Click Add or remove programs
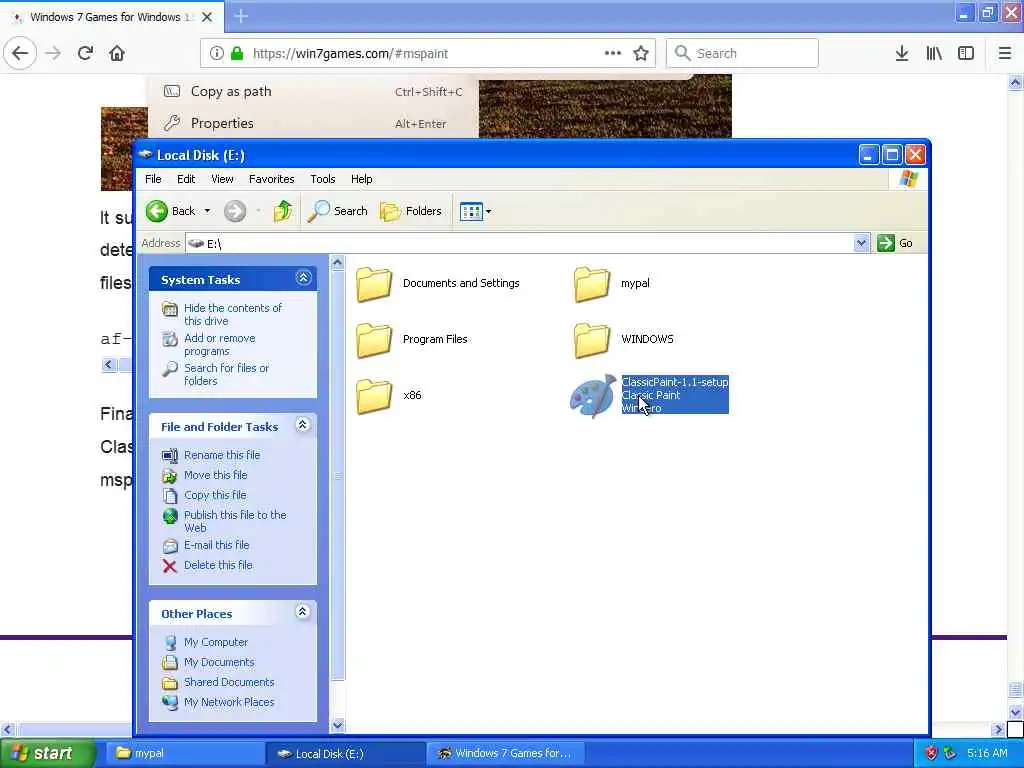 [x=219, y=344]
